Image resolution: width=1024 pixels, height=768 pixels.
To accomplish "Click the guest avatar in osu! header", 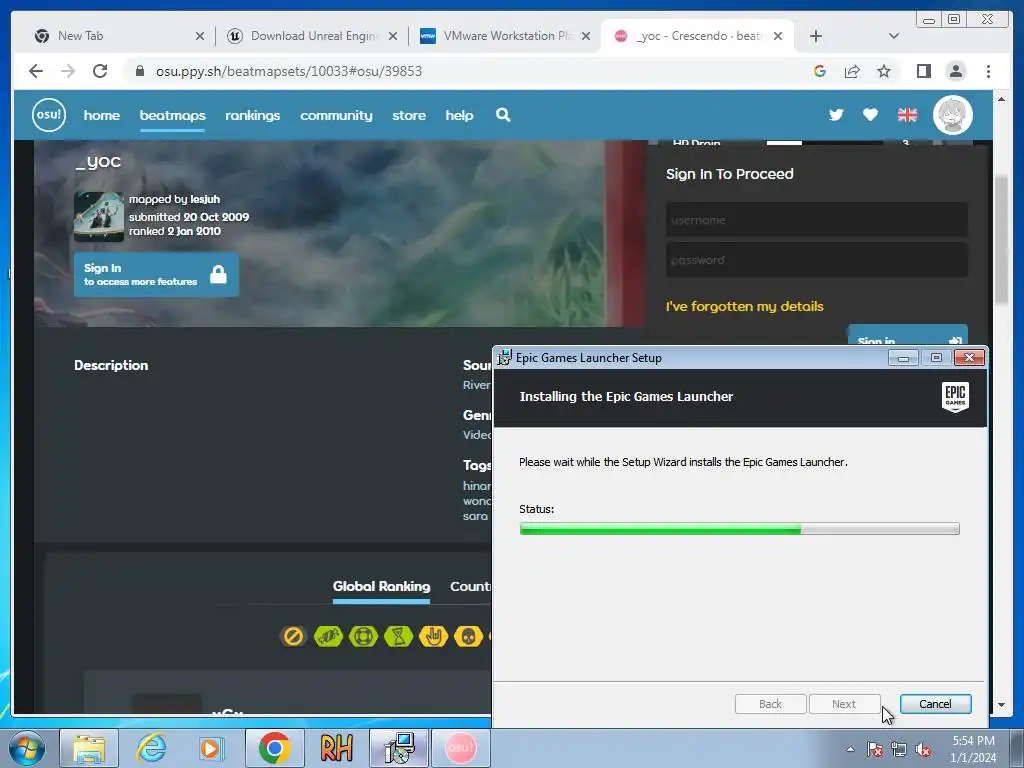I will (x=953, y=115).
